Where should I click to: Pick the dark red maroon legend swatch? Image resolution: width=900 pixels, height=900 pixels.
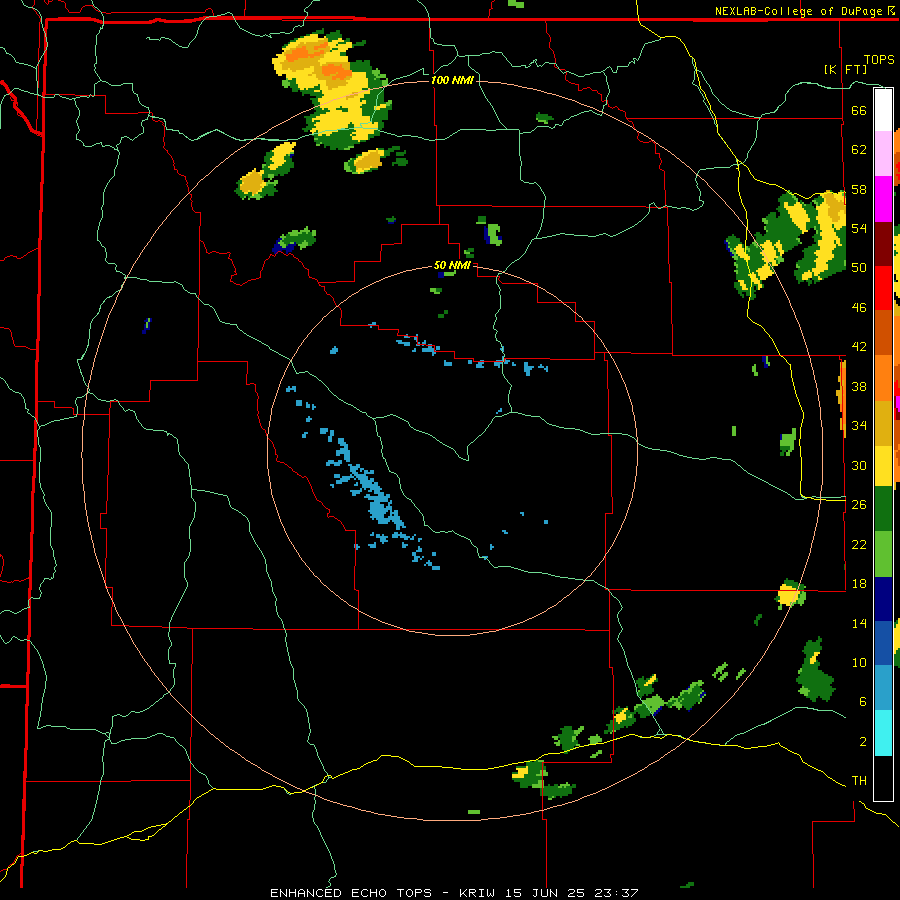[883, 243]
